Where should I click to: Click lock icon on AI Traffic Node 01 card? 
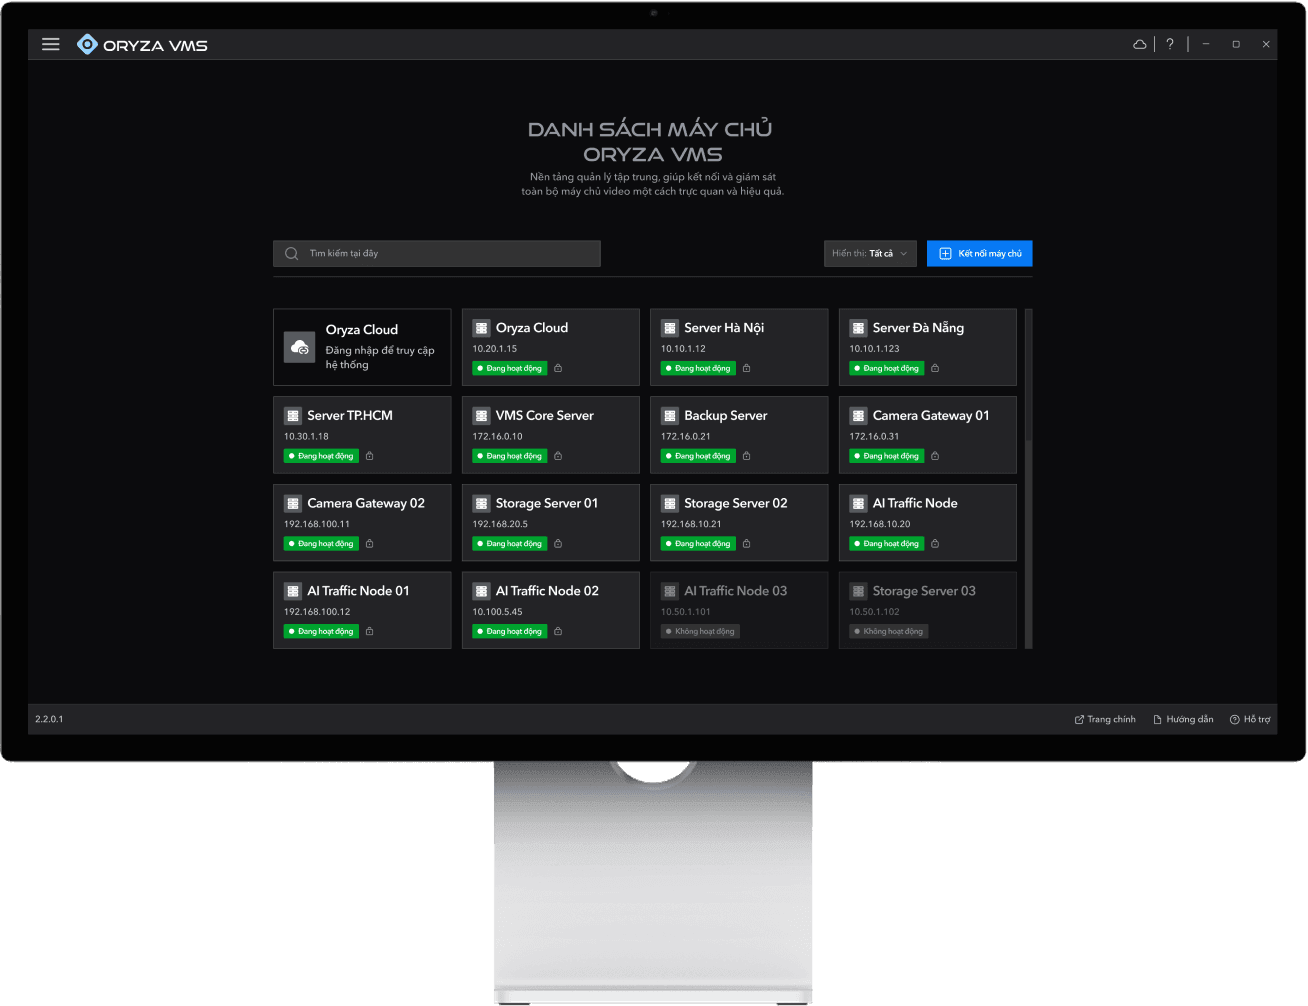point(369,631)
